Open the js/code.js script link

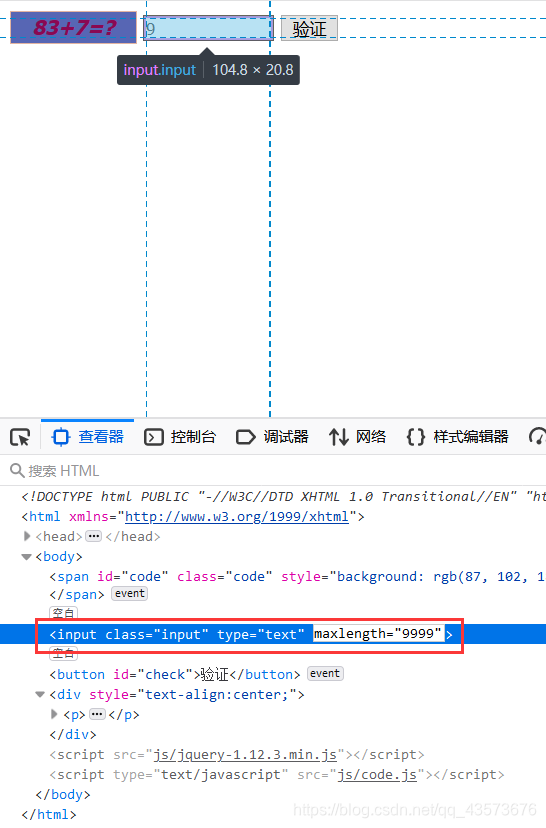378,775
